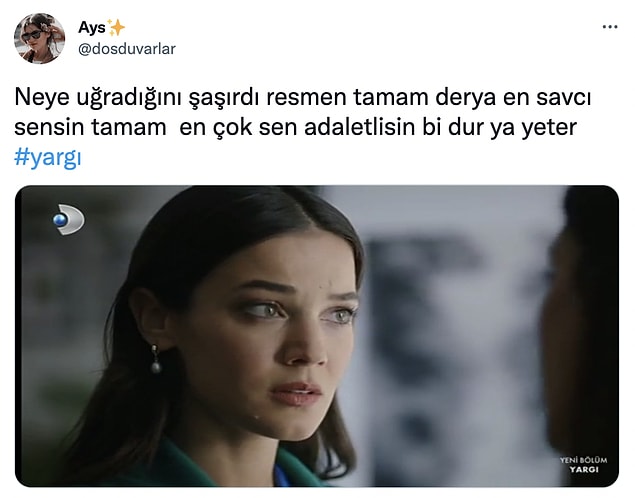The image size is (635, 498).
Task: Follow the #yargı hashtag link
Action: 48,157
